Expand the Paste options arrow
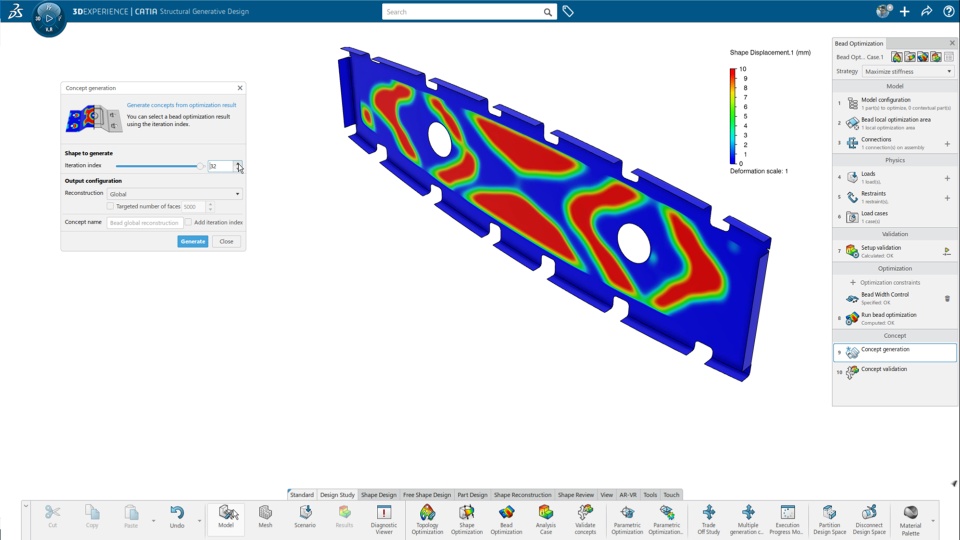The width and height of the screenshot is (960, 540). click(153, 521)
